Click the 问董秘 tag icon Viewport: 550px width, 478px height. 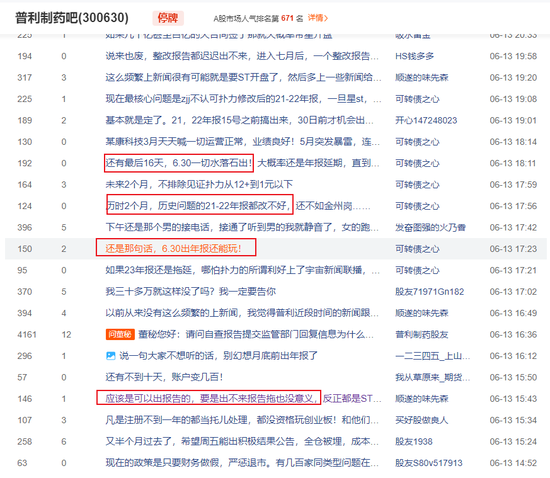[x=120, y=334]
